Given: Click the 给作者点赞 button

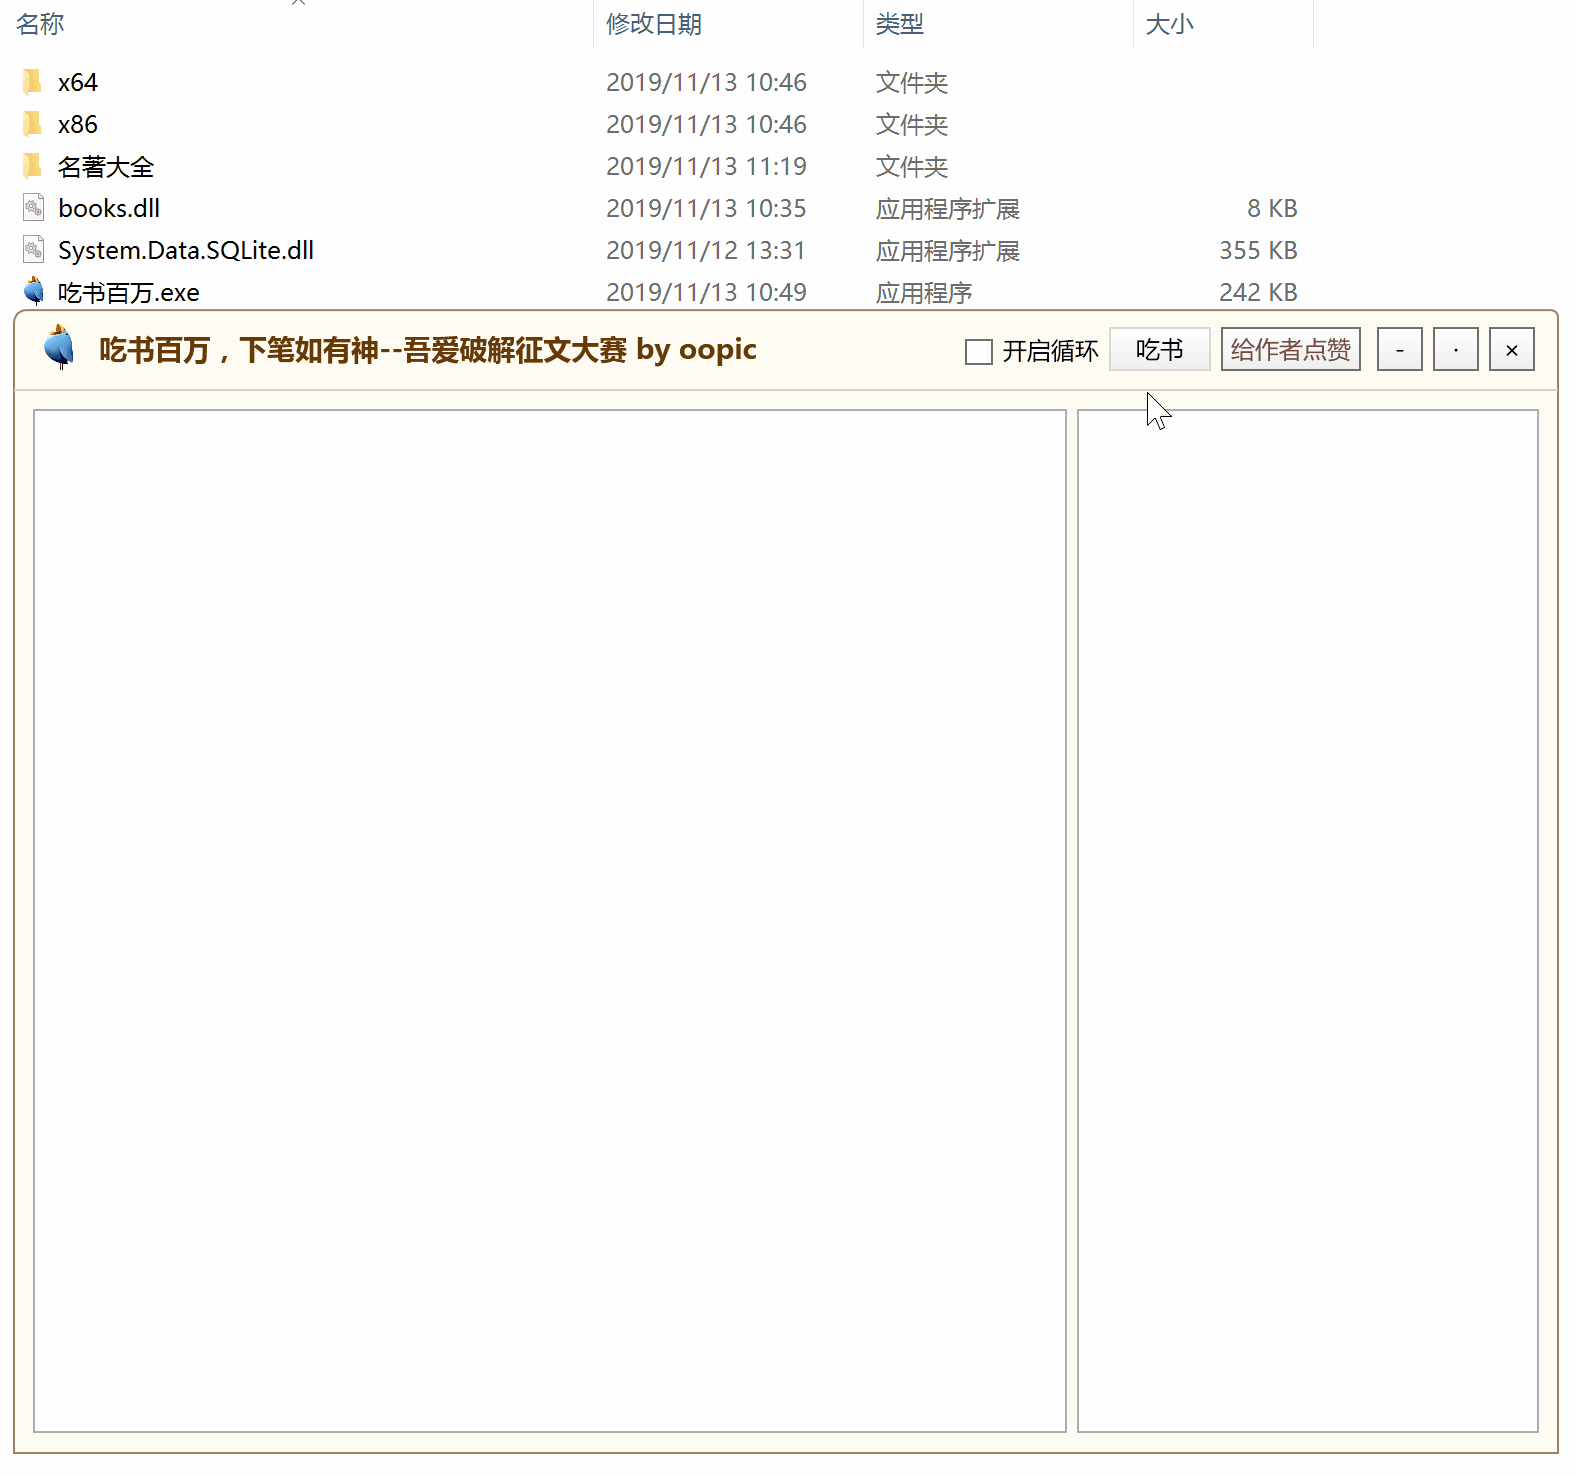Looking at the screenshot, I should pos(1291,350).
